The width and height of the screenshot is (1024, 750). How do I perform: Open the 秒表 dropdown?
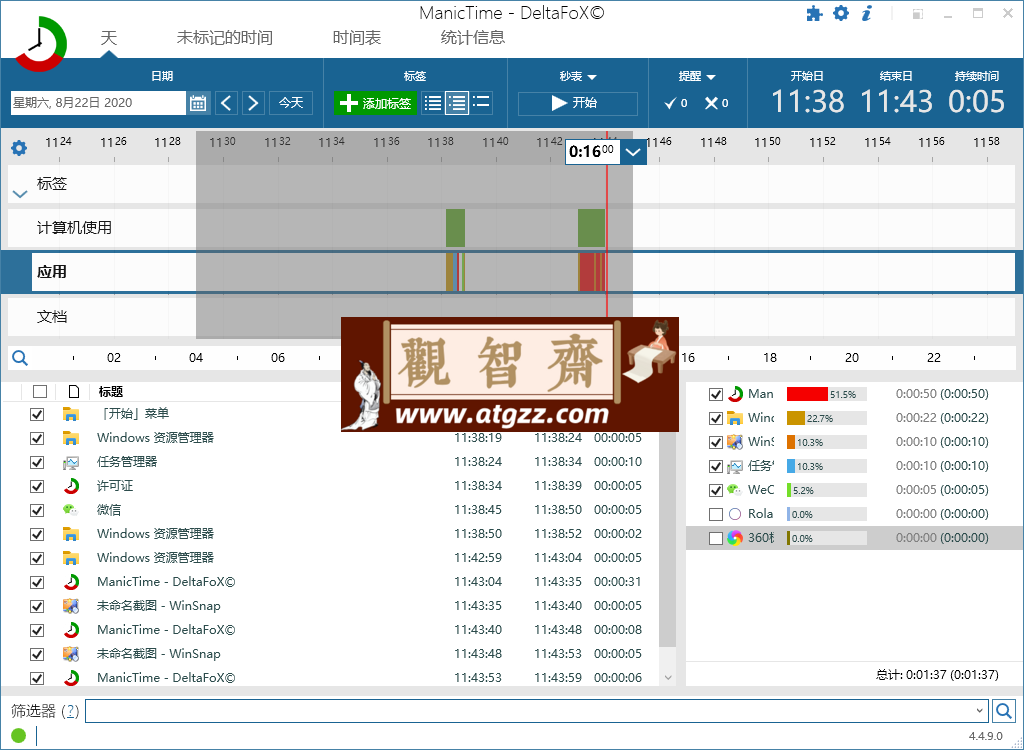tap(578, 76)
